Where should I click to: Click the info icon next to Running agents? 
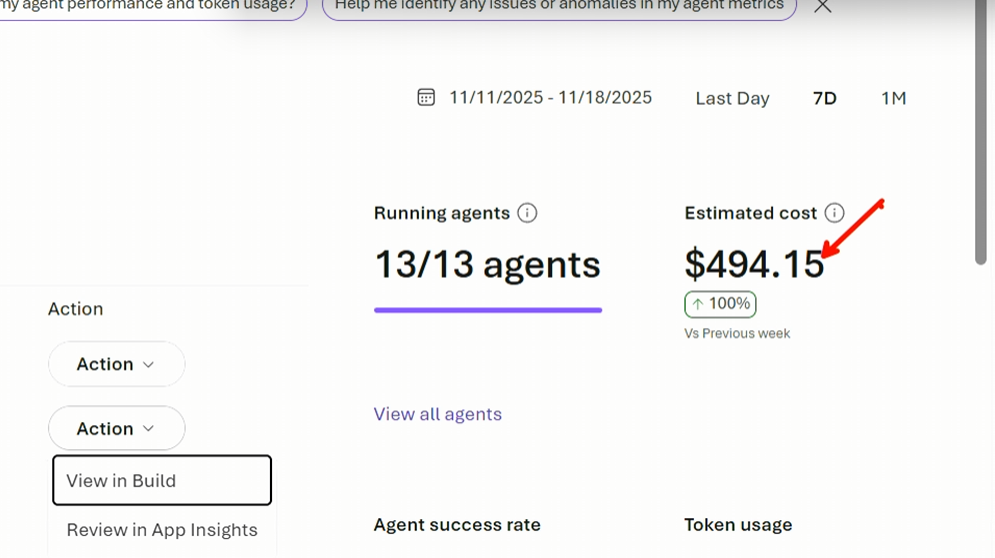527,213
